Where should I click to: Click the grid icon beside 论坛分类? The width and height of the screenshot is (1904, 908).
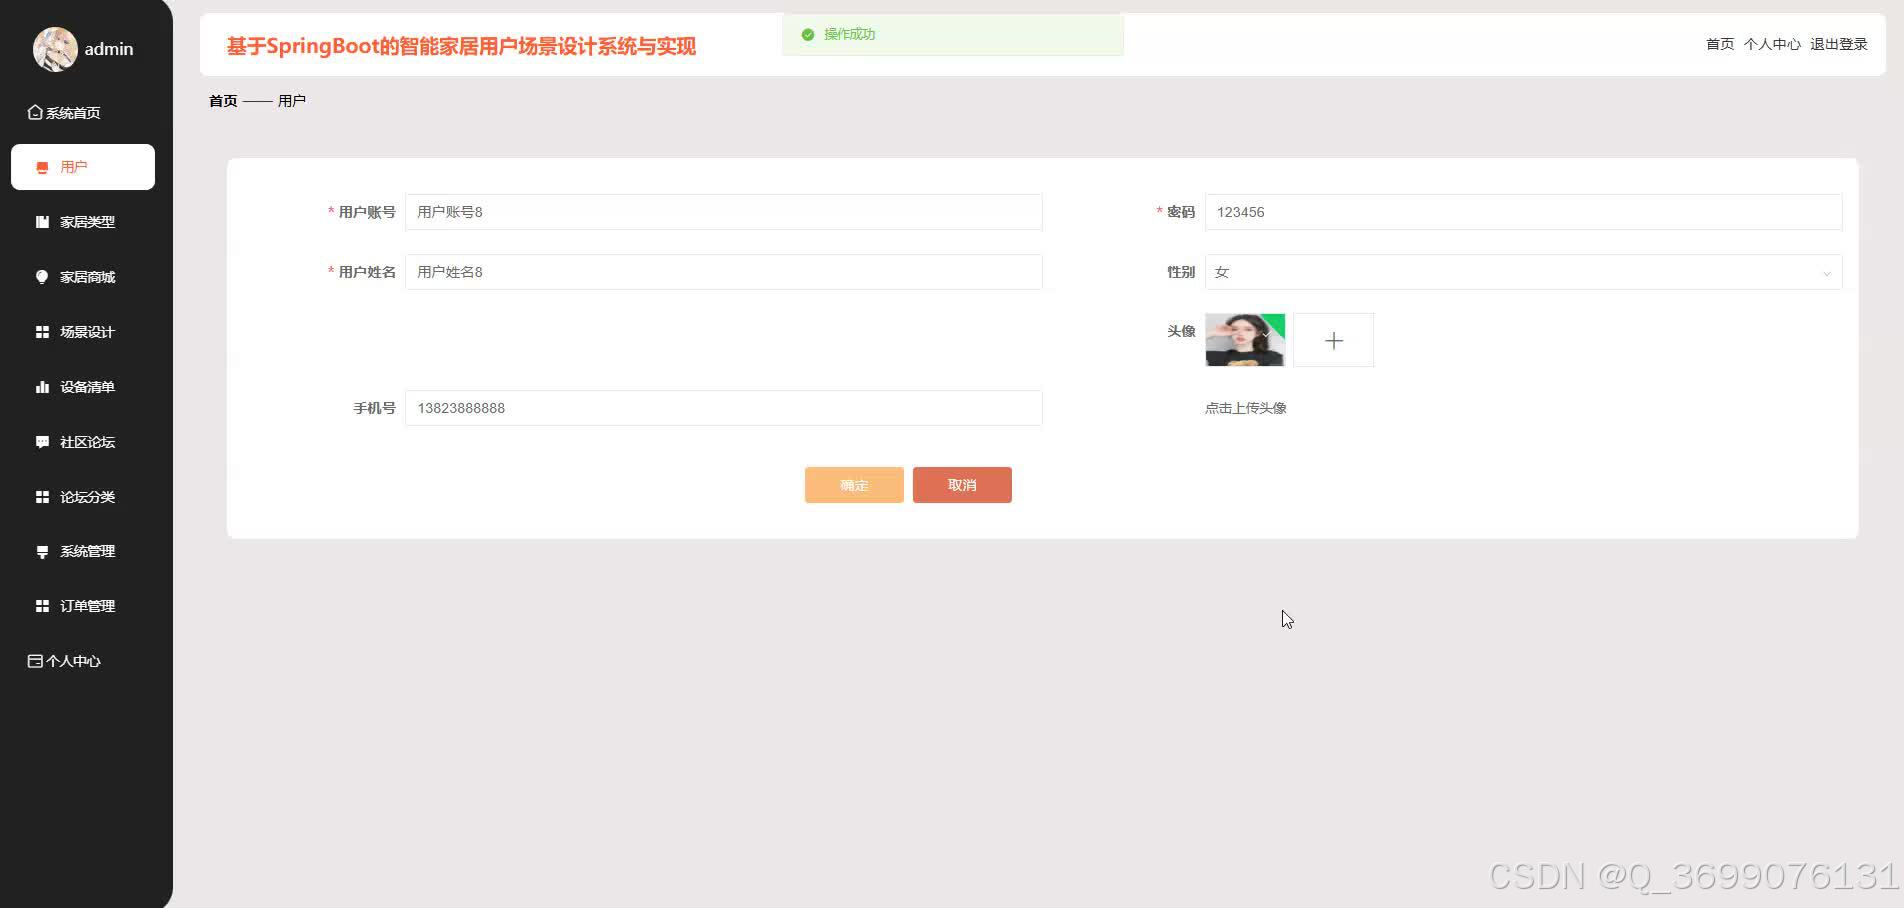click(x=42, y=497)
